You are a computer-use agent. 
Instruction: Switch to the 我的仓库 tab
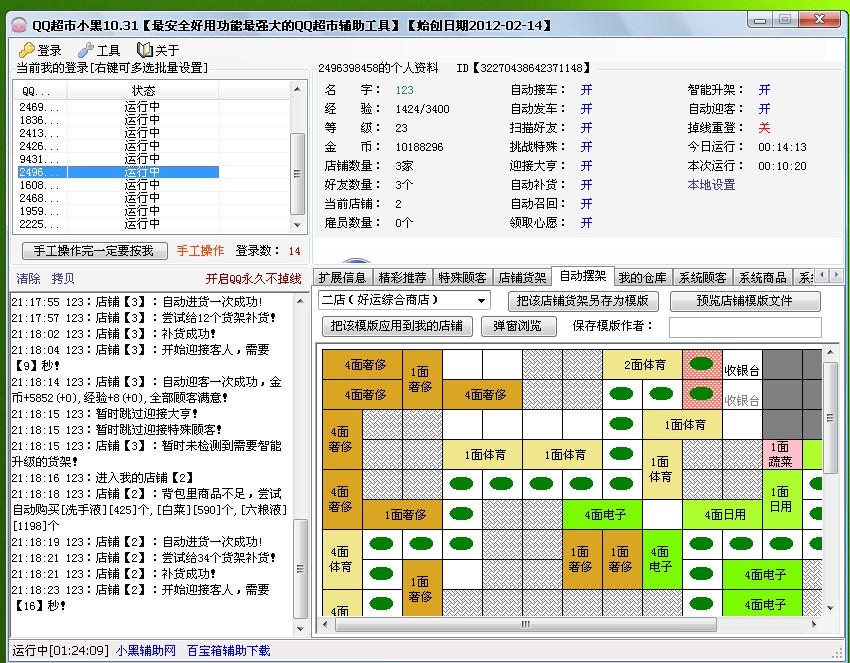[642, 278]
